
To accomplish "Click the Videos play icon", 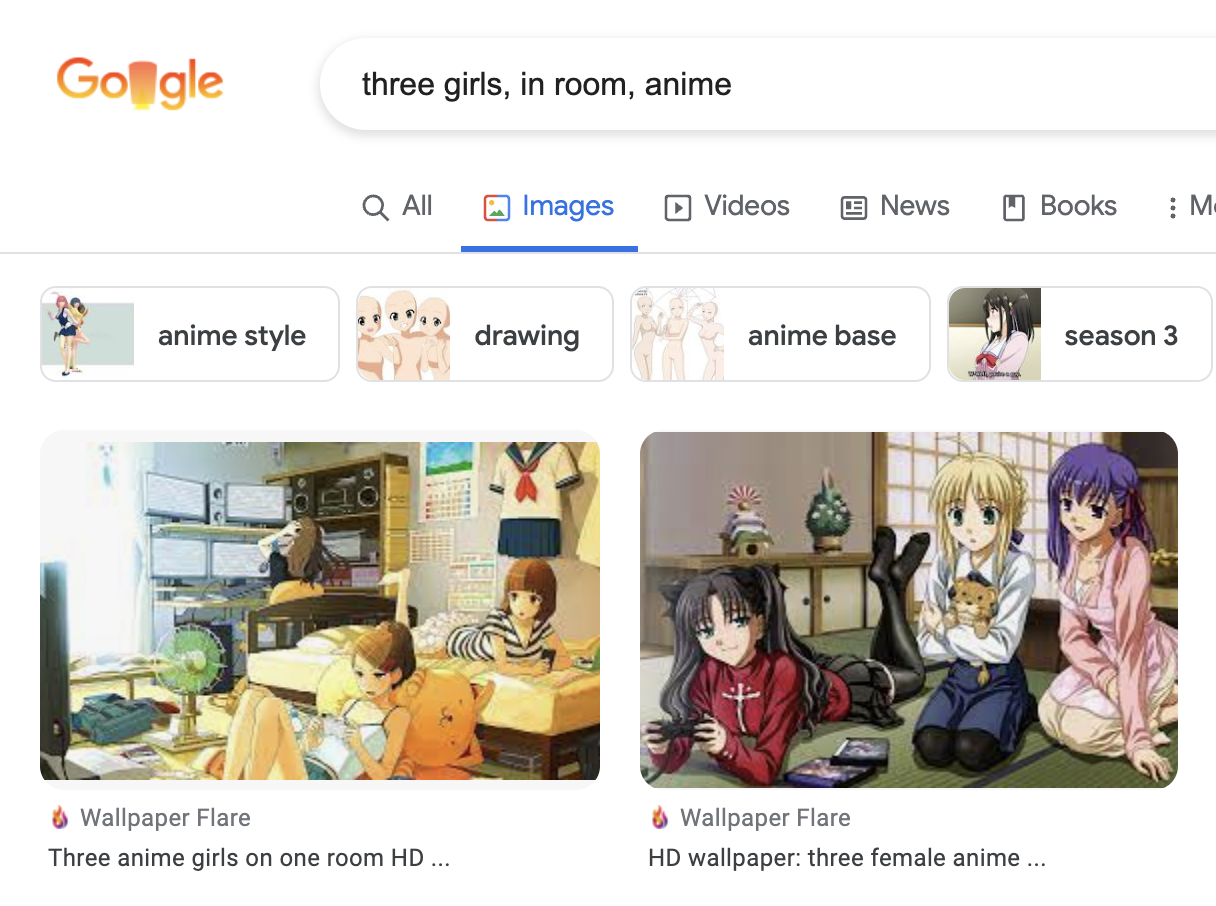I will pos(678,208).
